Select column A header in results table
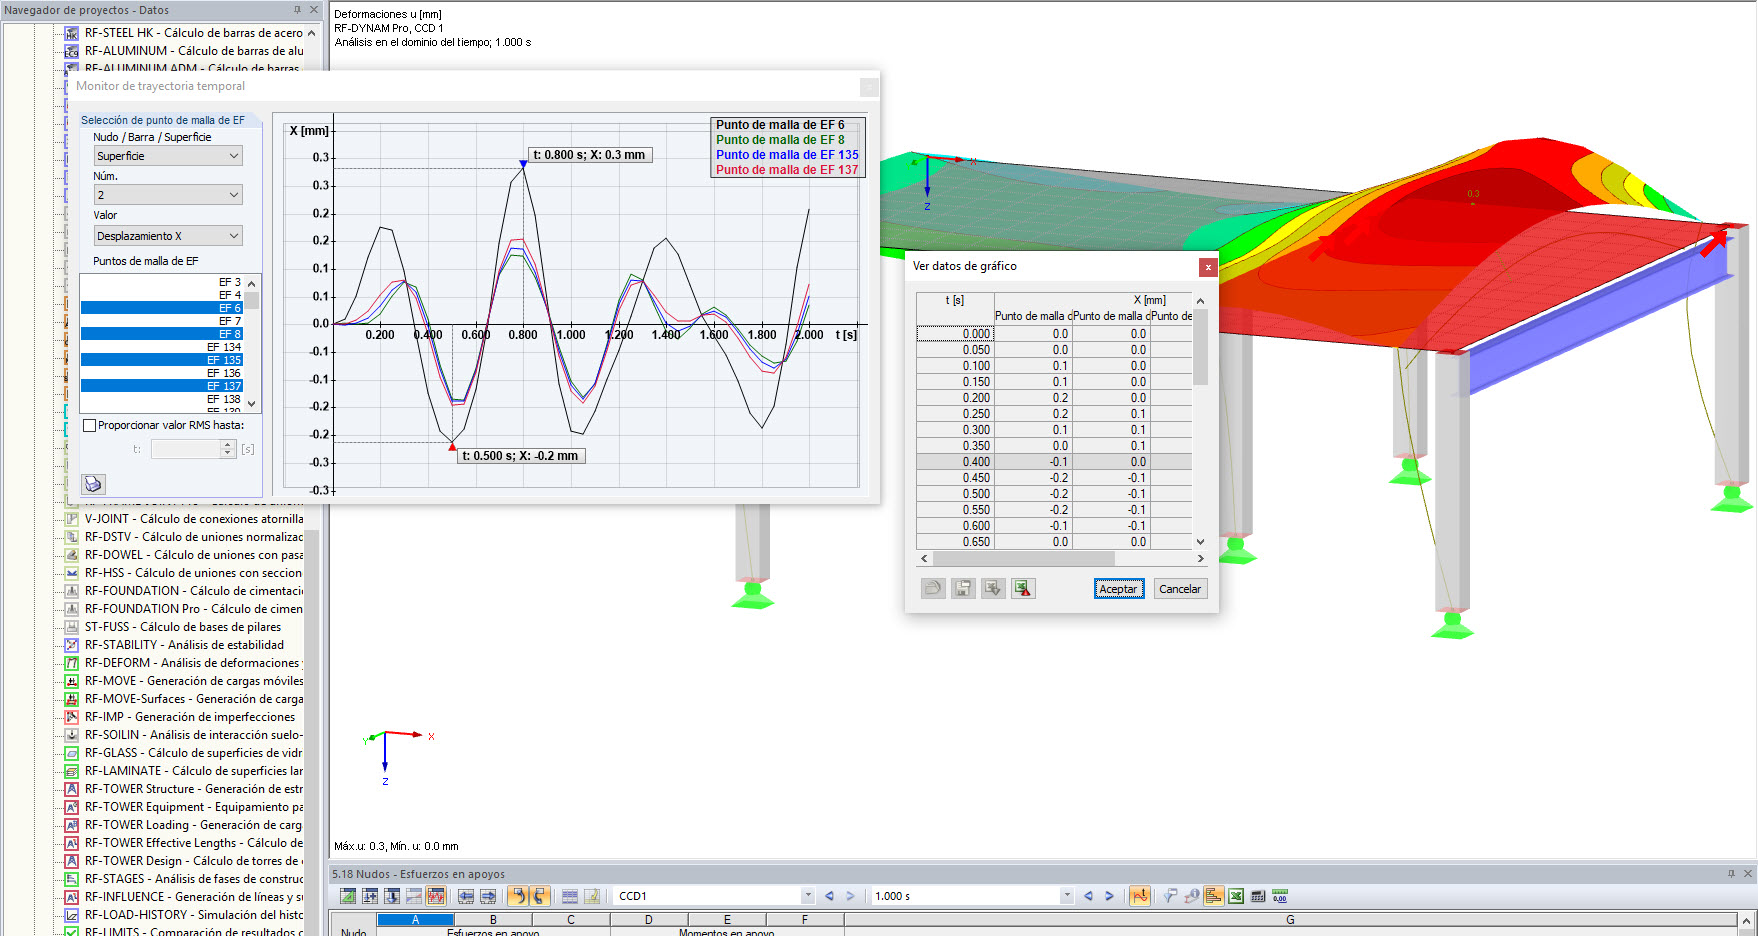The image size is (1758, 936). coord(415,920)
